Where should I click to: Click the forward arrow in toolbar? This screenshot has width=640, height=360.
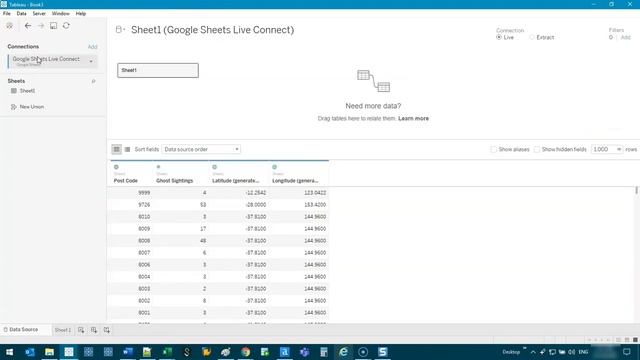(41, 26)
